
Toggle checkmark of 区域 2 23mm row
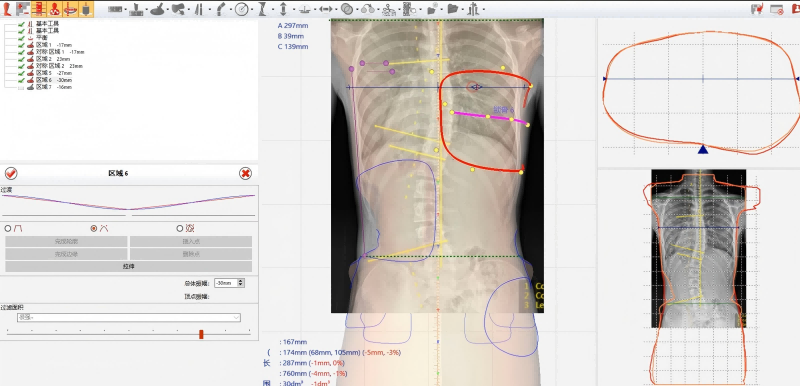click(x=21, y=59)
